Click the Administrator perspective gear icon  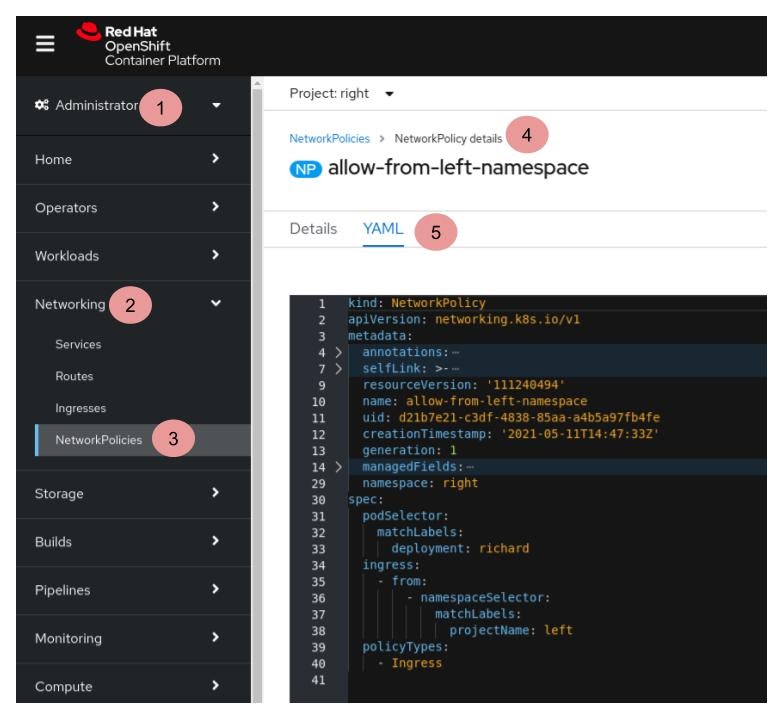[x=41, y=106]
